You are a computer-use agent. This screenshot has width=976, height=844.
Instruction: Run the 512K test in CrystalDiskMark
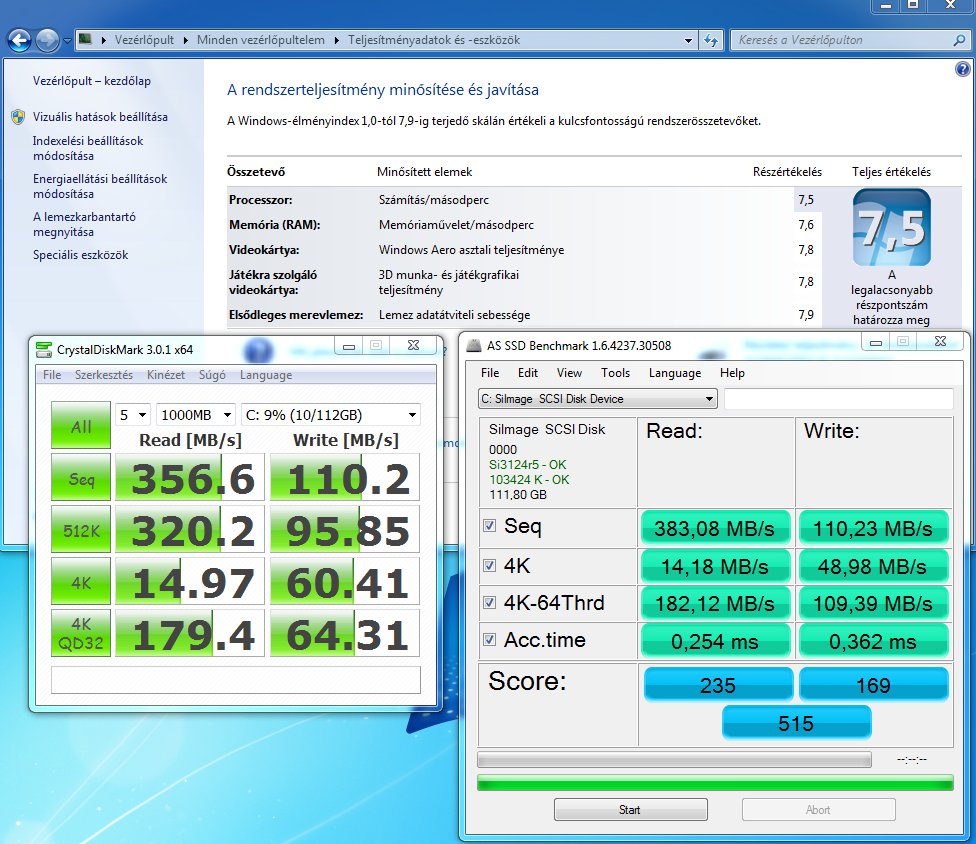[x=81, y=531]
